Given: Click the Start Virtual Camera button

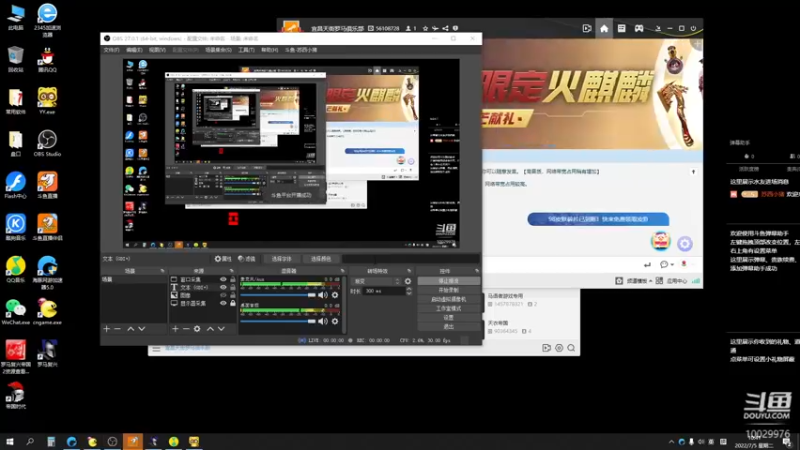Looking at the screenshot, I should [x=448, y=299].
